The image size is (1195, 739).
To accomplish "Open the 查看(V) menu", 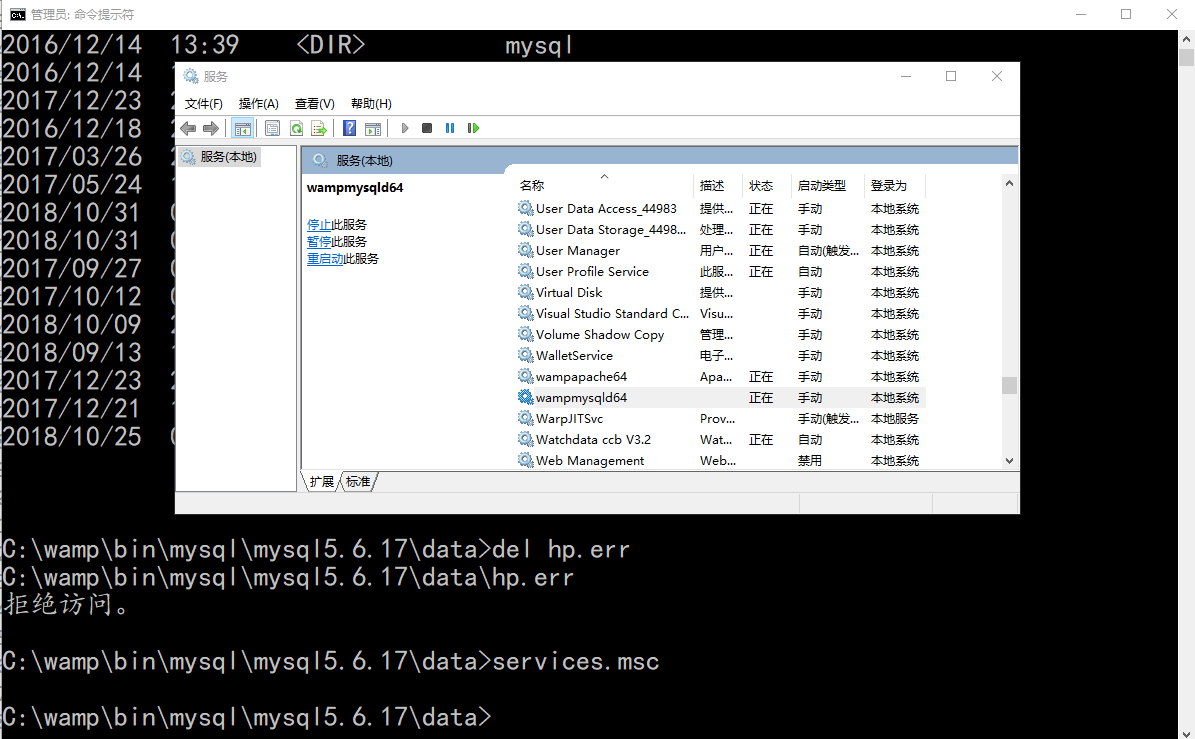I will tap(314, 104).
